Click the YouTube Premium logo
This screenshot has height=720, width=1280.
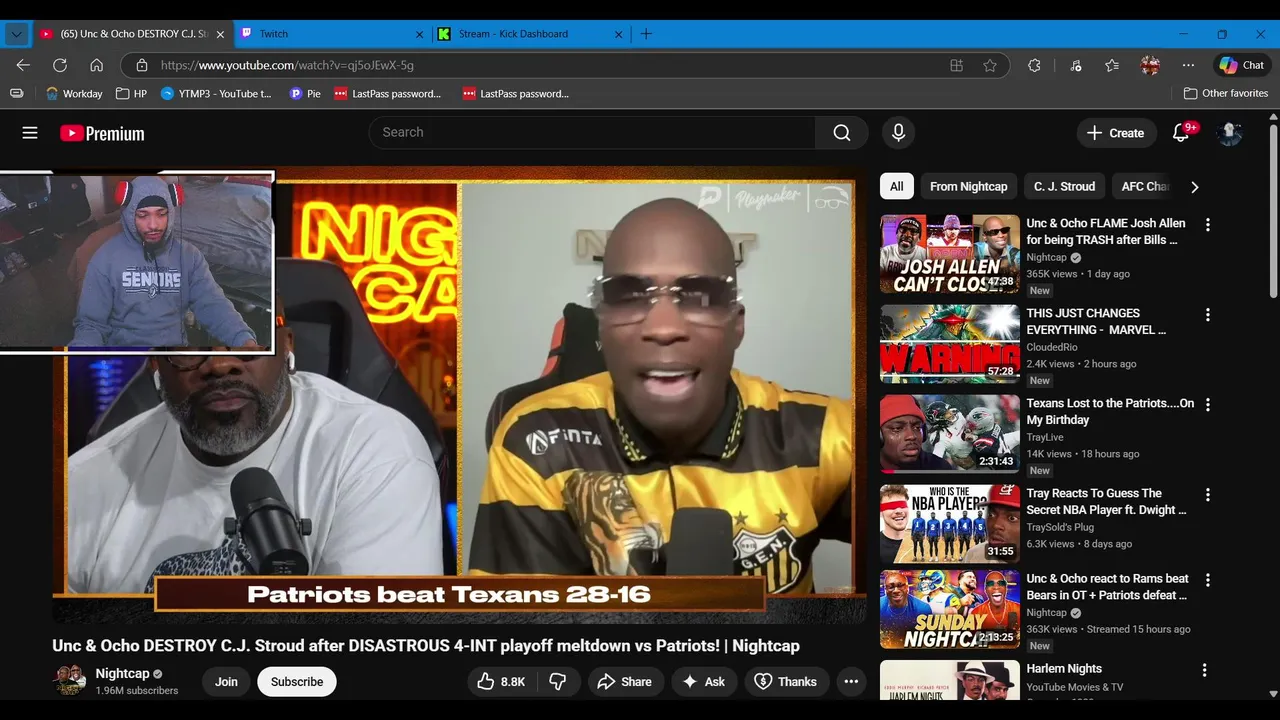click(102, 133)
